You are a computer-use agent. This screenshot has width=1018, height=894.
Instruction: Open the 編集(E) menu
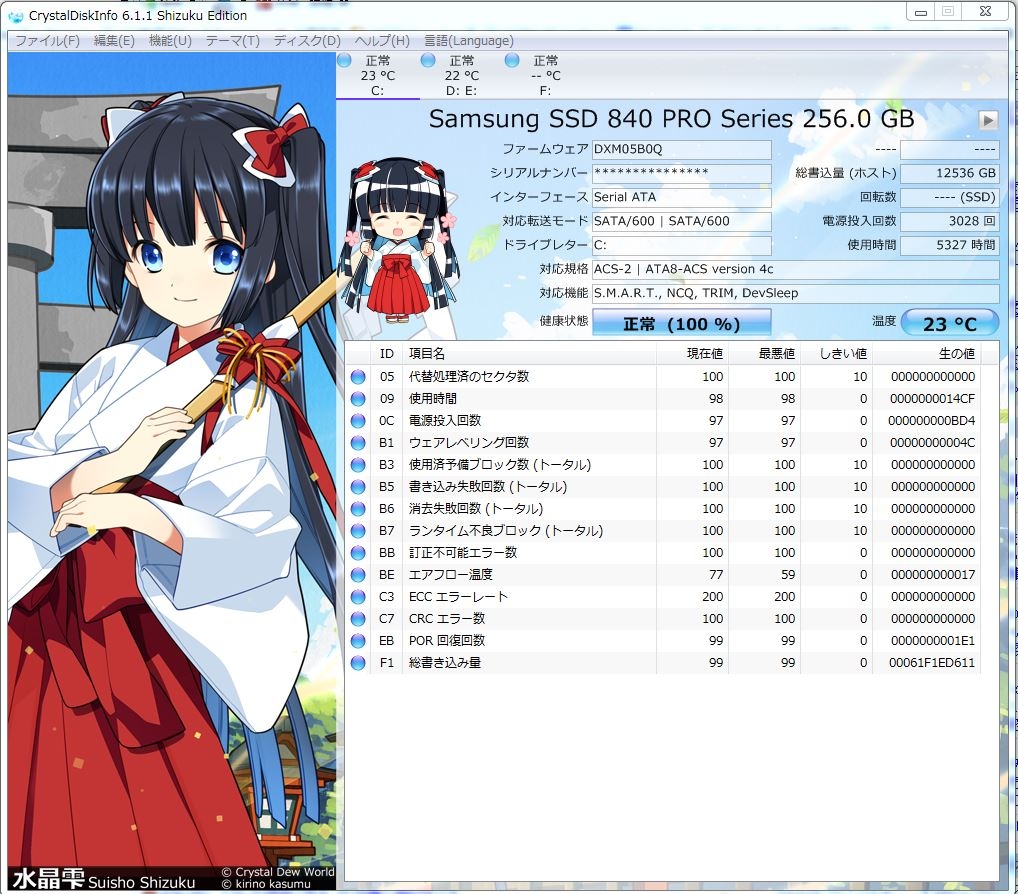pos(114,41)
